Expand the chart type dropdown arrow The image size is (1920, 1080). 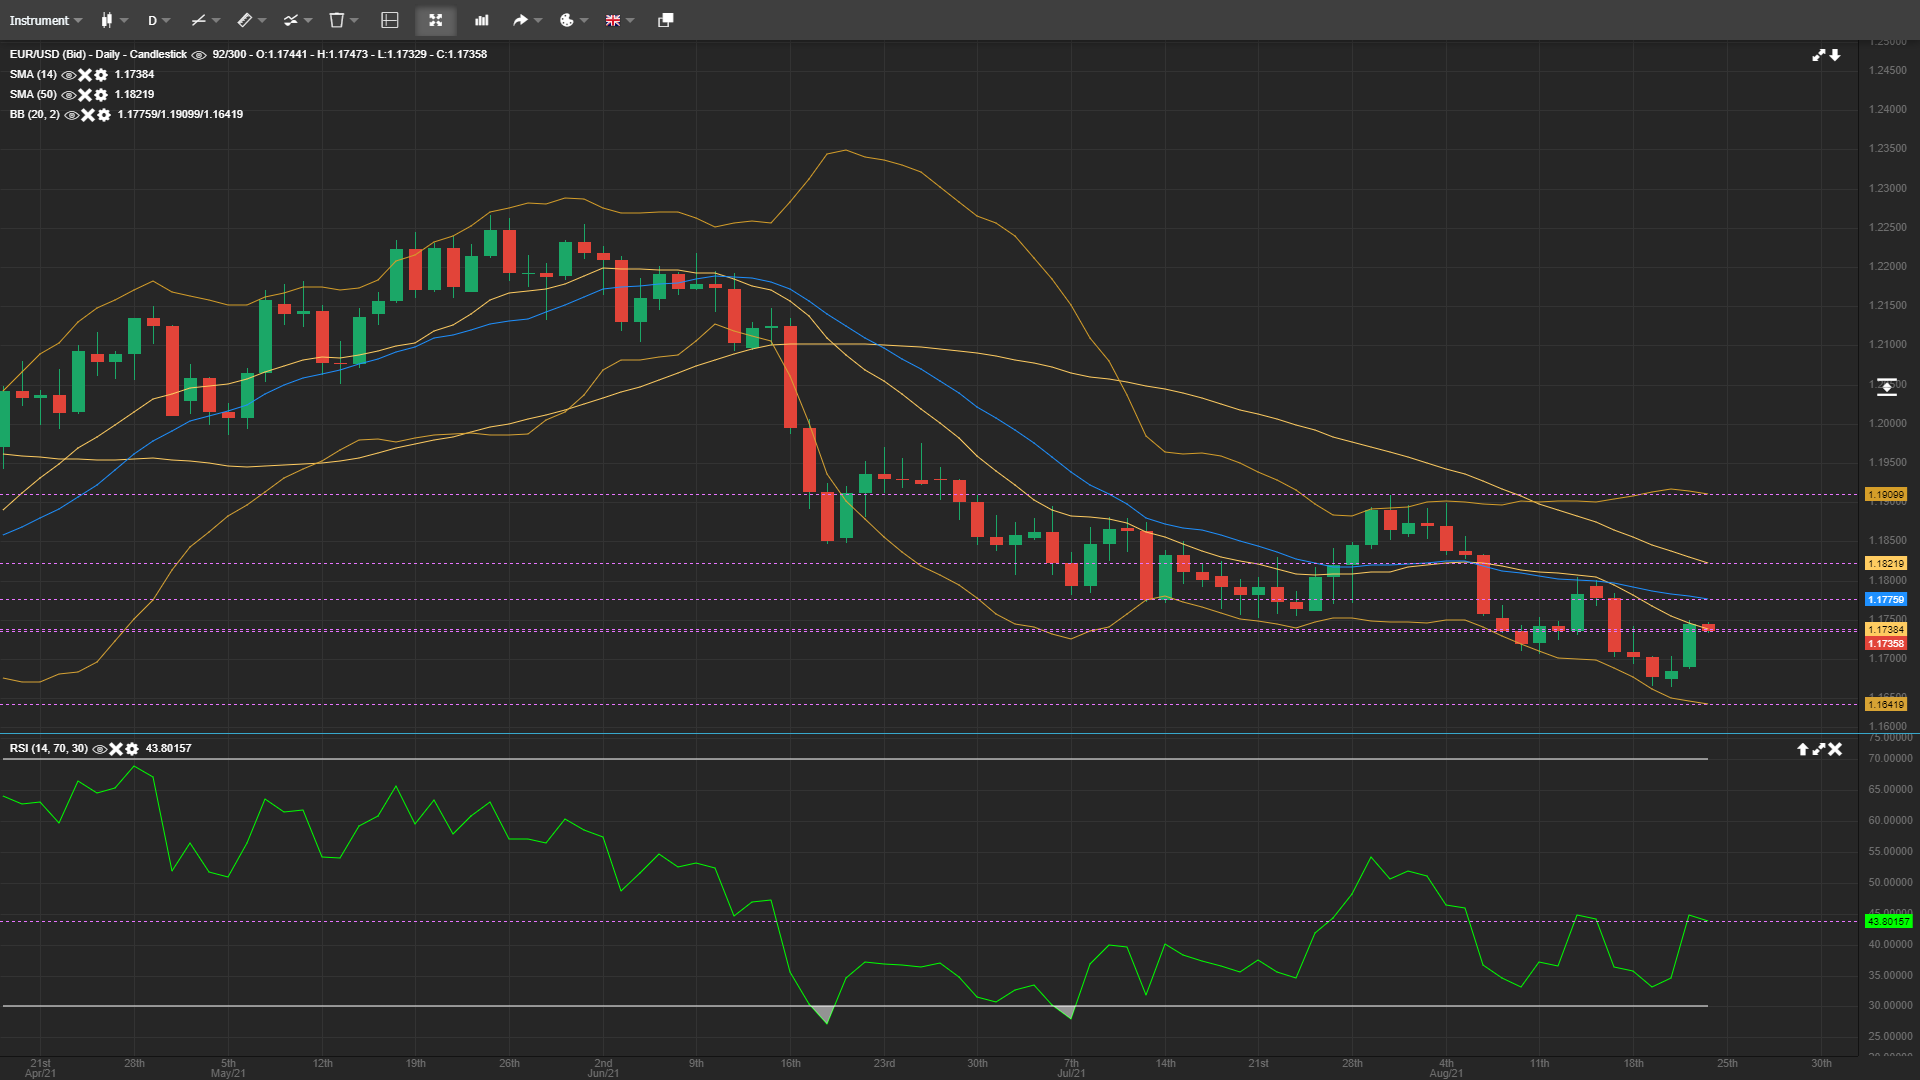click(x=124, y=21)
